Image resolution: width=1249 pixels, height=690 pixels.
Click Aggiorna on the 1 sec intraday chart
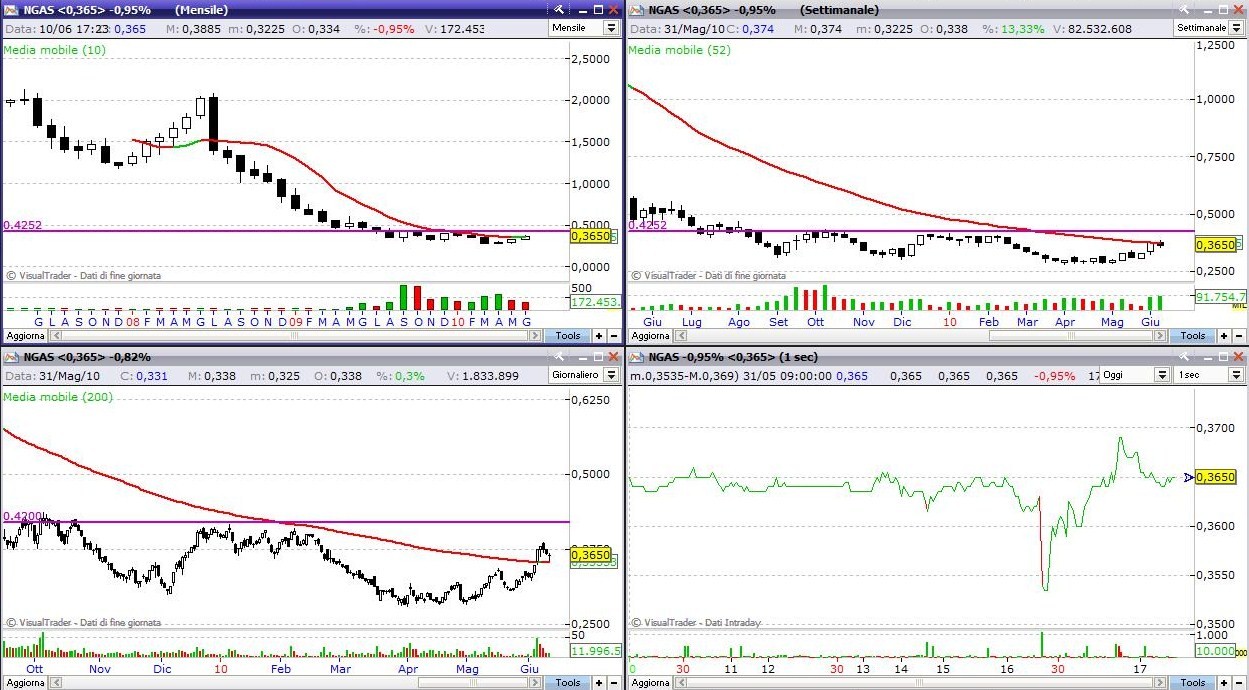(650, 682)
